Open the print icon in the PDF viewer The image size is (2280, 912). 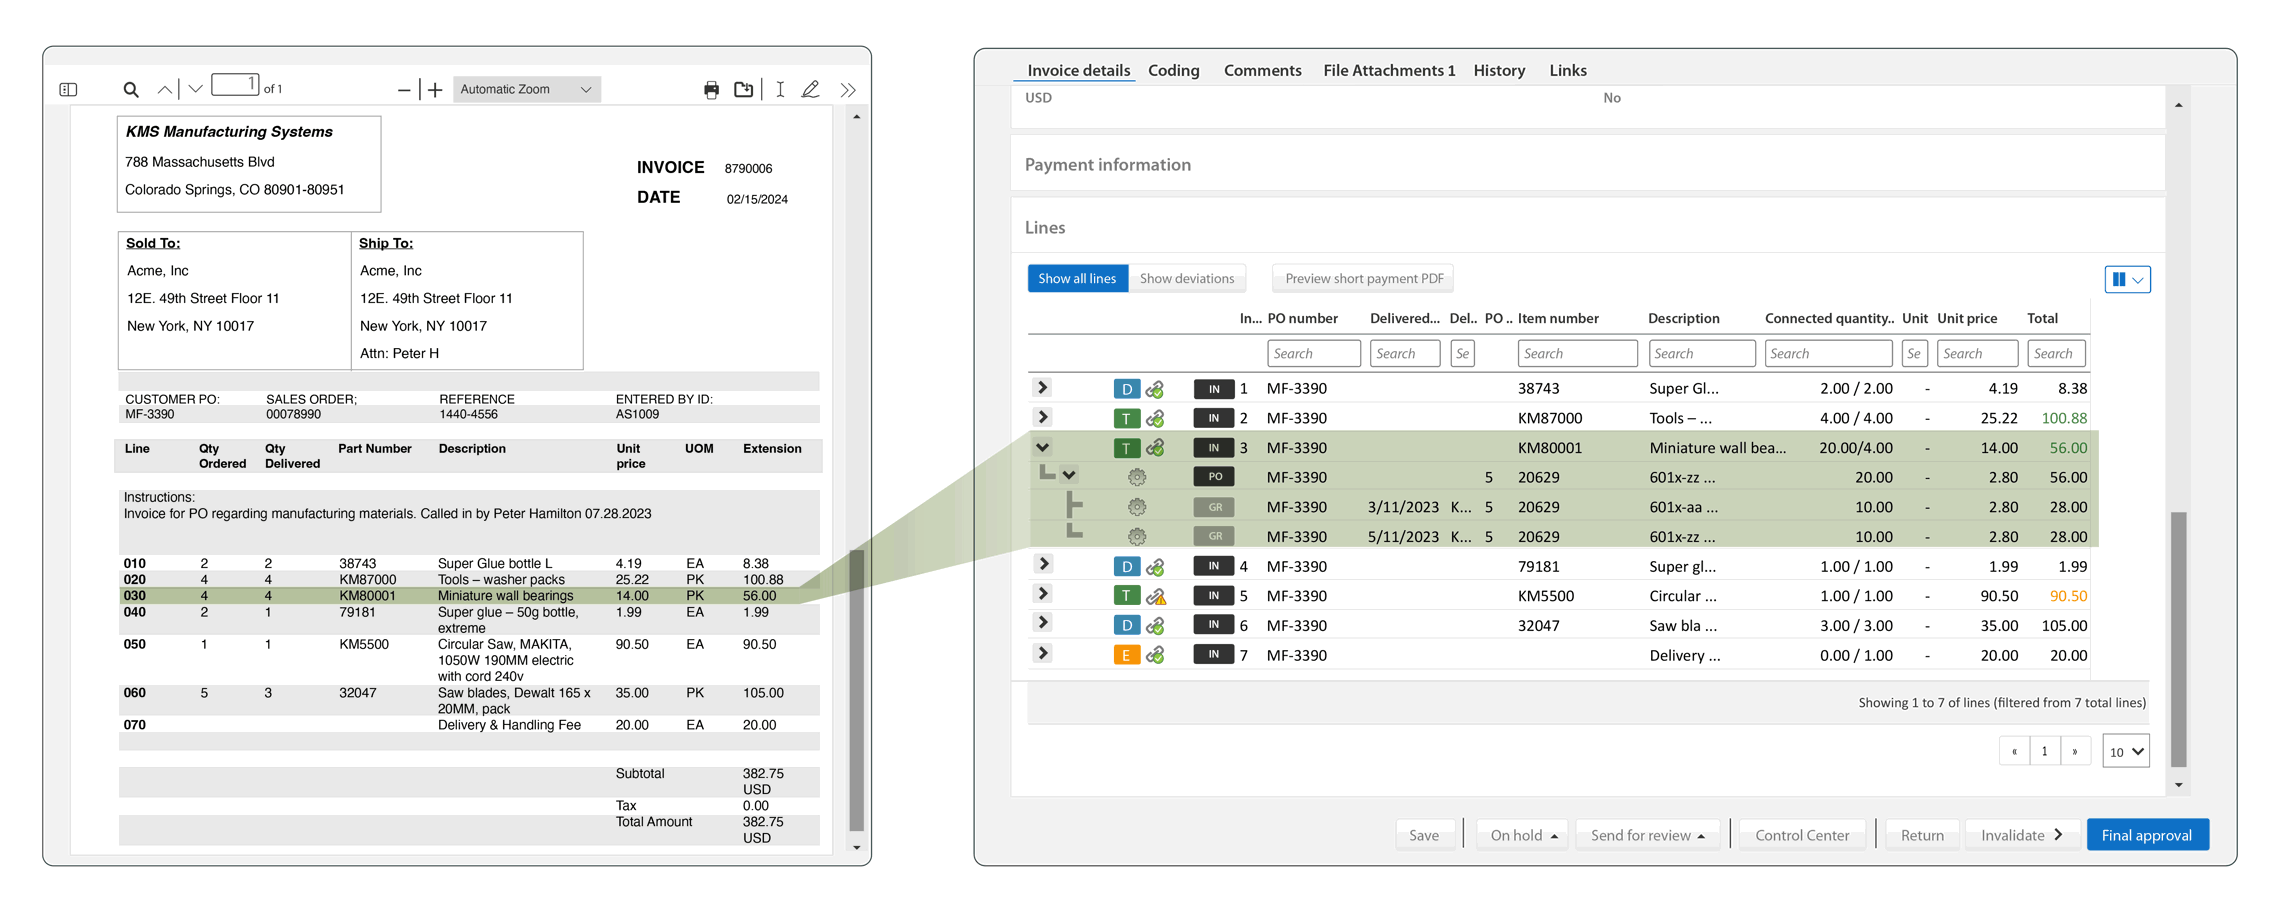(712, 89)
